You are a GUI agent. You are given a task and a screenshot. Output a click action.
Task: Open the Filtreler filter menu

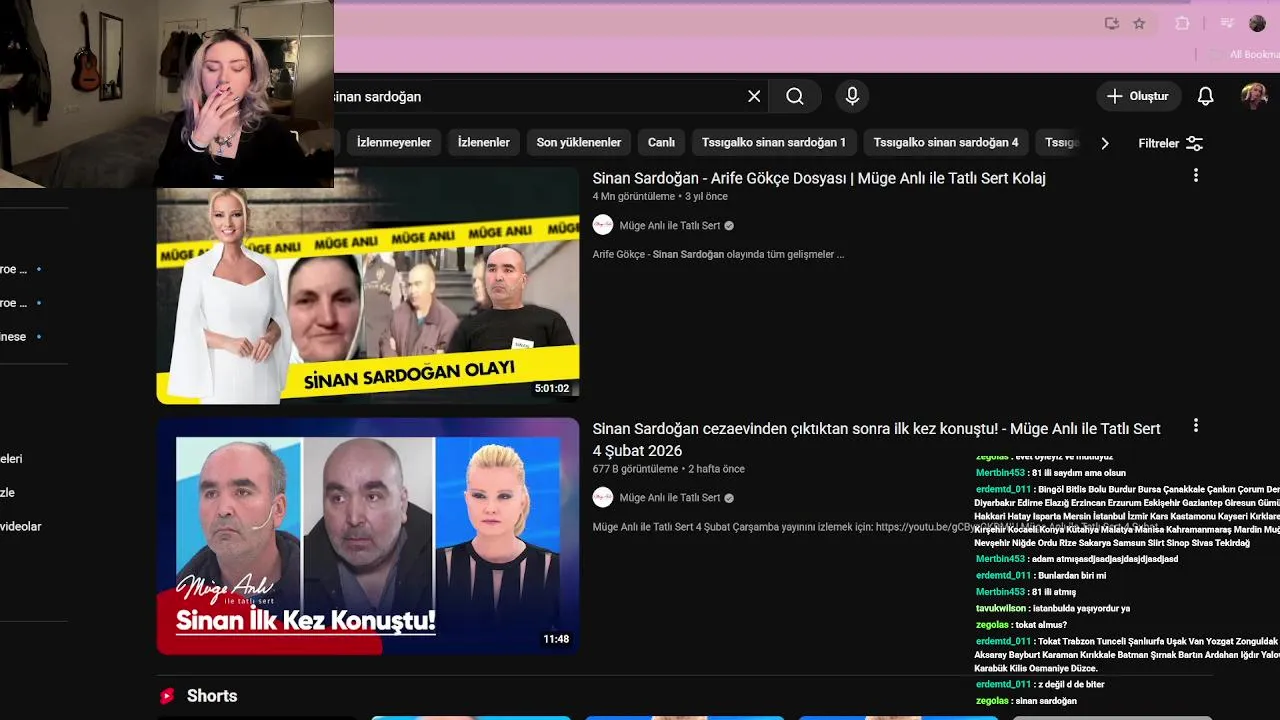pyautogui.click(x=1170, y=143)
